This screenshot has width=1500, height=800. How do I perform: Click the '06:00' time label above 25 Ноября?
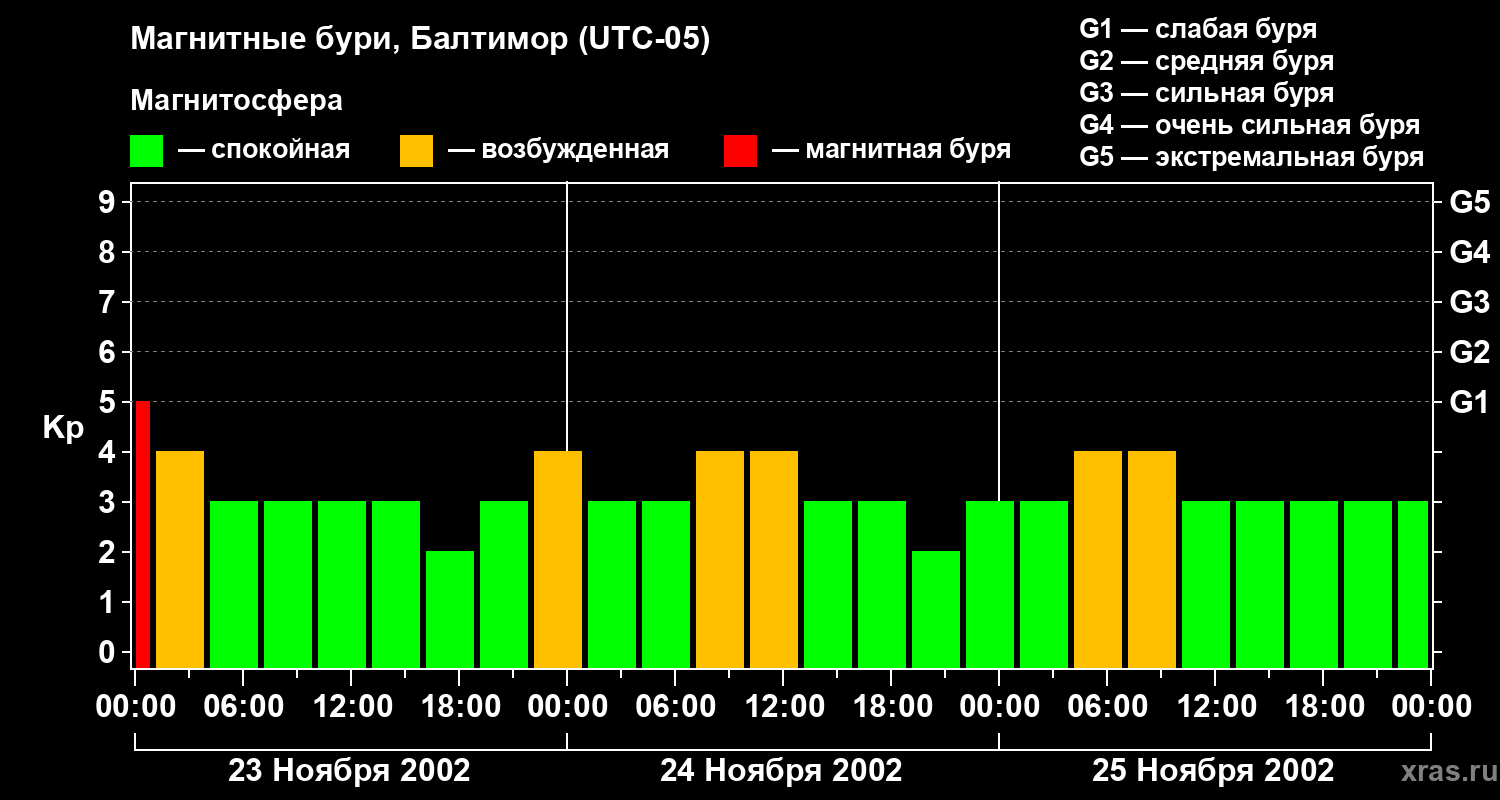pyautogui.click(x=1107, y=707)
